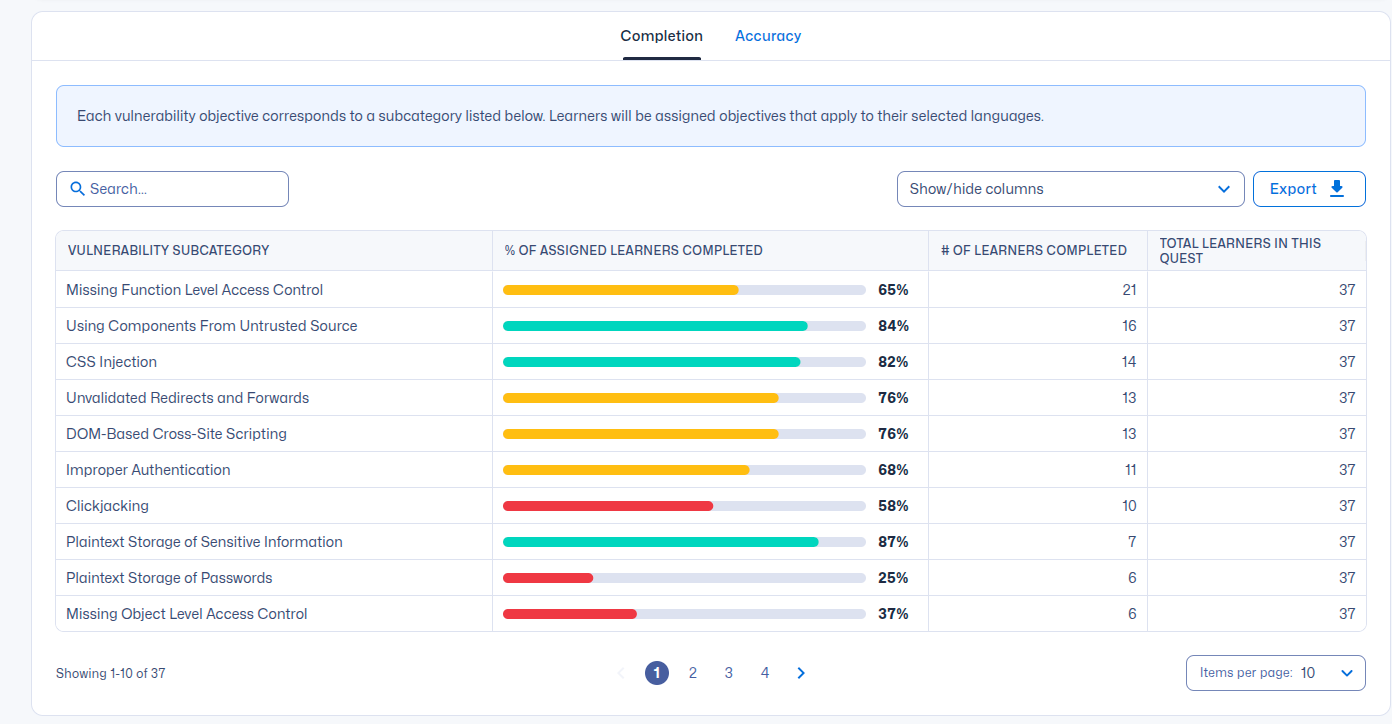Click inside the Search input field

(180, 189)
